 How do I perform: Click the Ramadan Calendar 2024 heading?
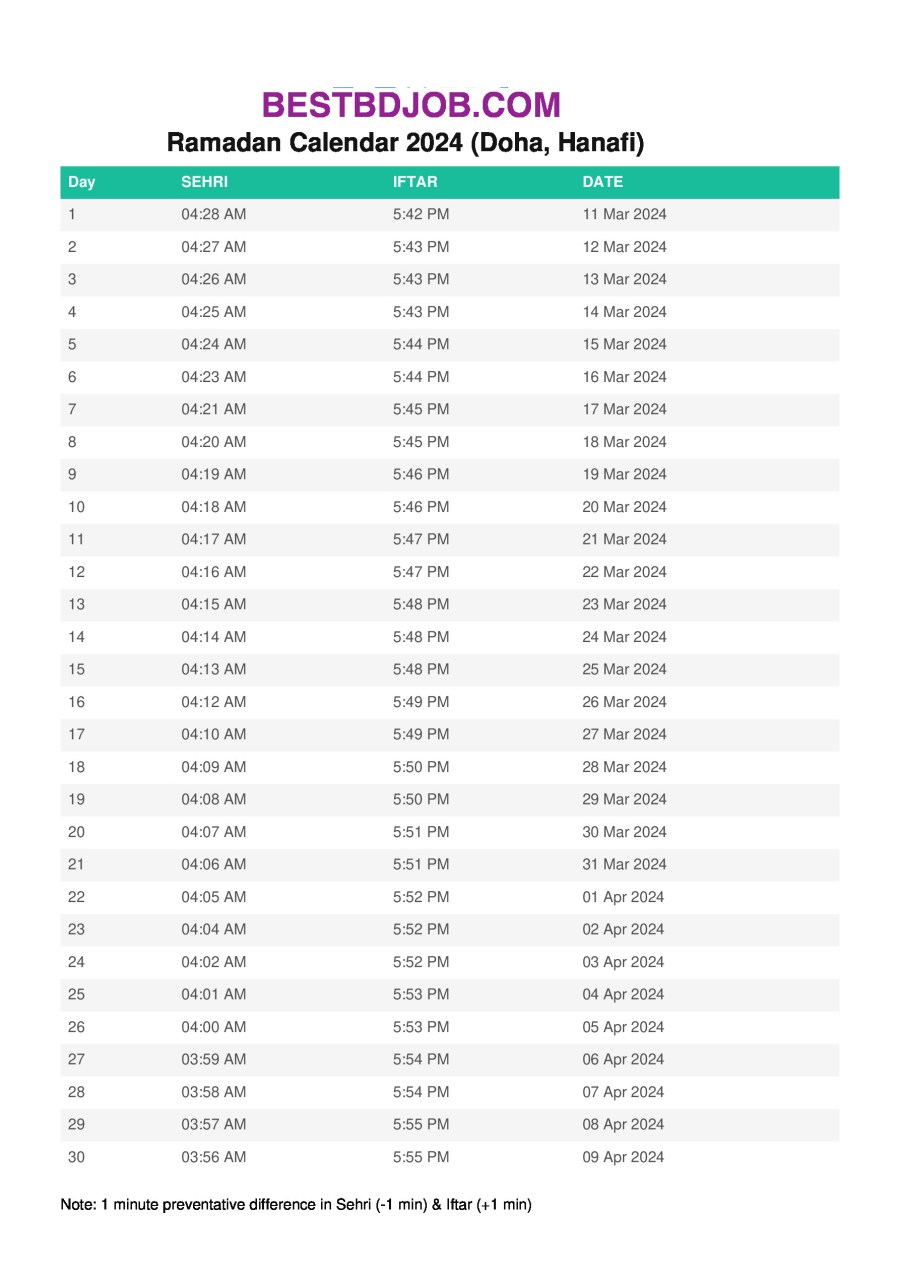click(x=405, y=143)
